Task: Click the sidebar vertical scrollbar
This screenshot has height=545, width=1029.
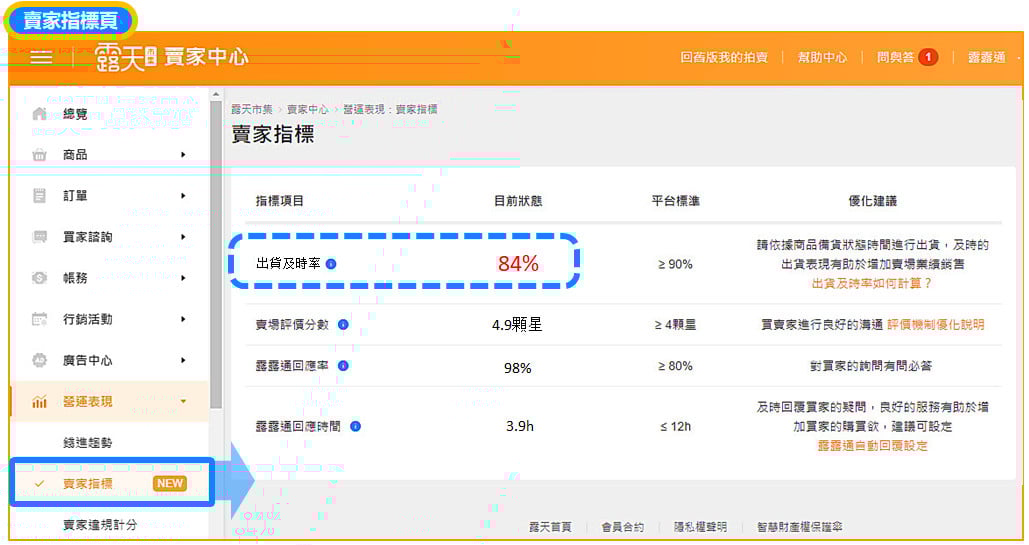Action: click(x=216, y=250)
